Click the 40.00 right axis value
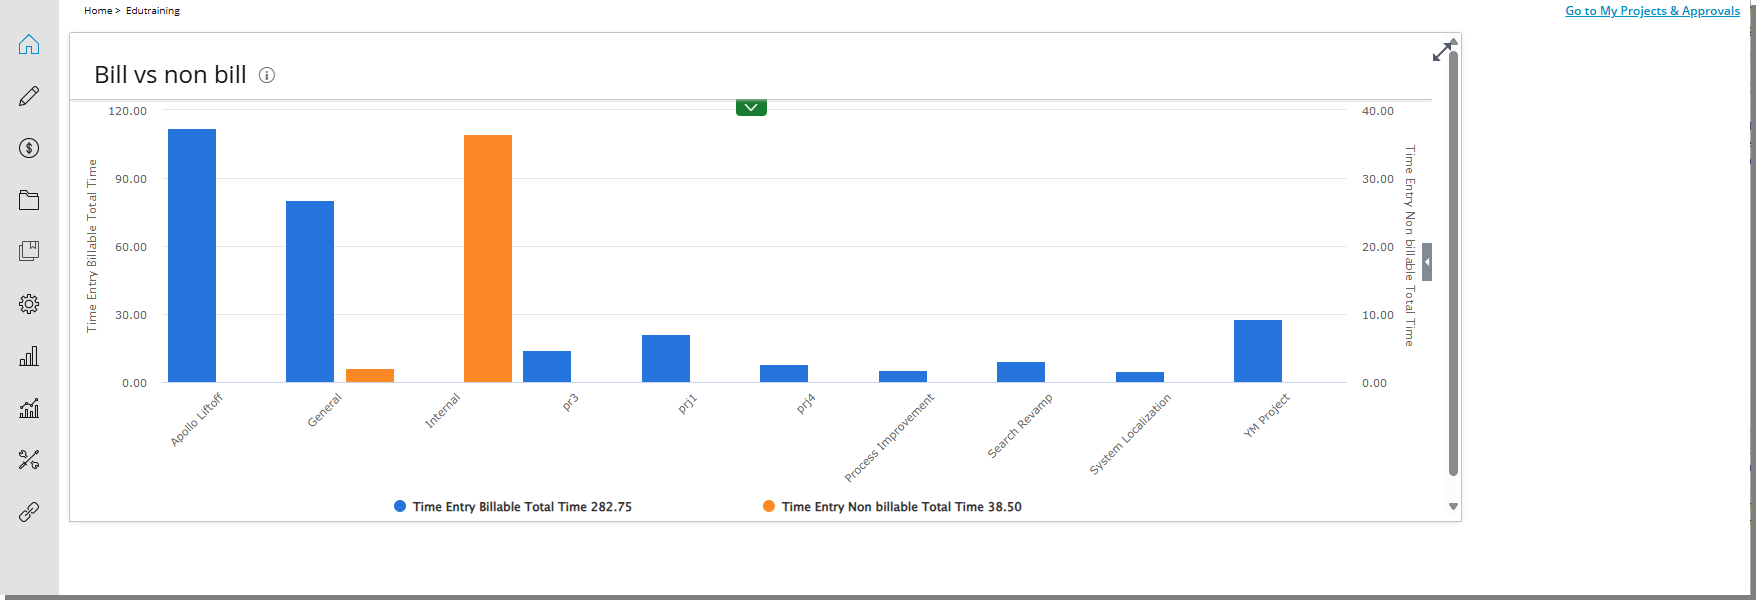1756x600 pixels. tap(1378, 111)
